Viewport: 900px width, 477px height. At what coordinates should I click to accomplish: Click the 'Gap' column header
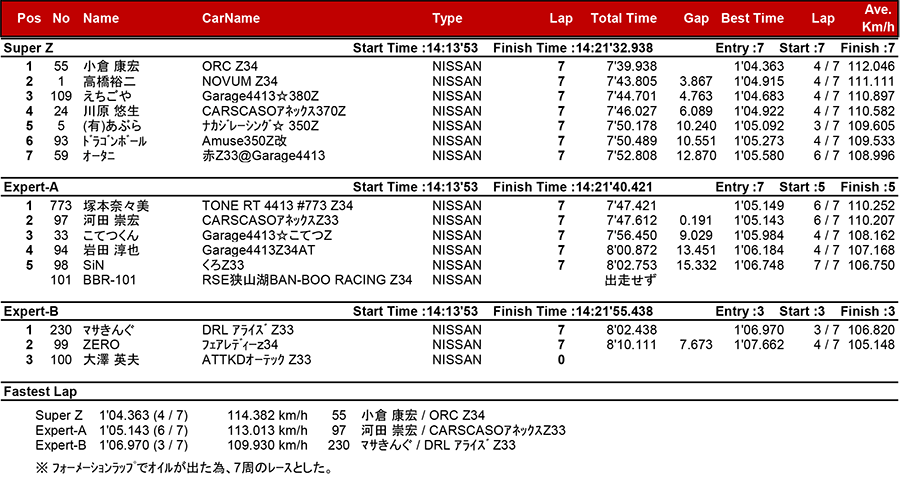[696, 18]
